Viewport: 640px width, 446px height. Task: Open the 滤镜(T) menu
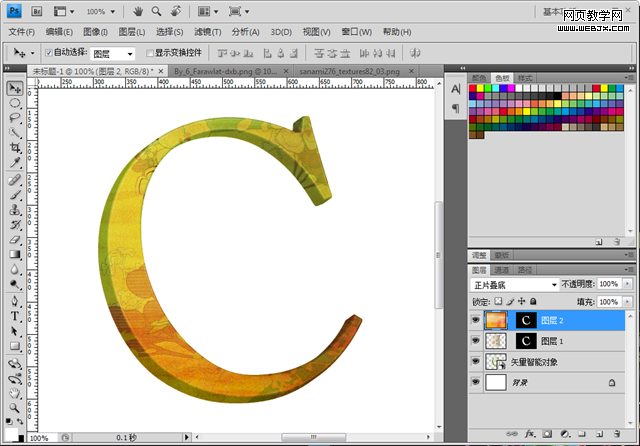click(207, 32)
